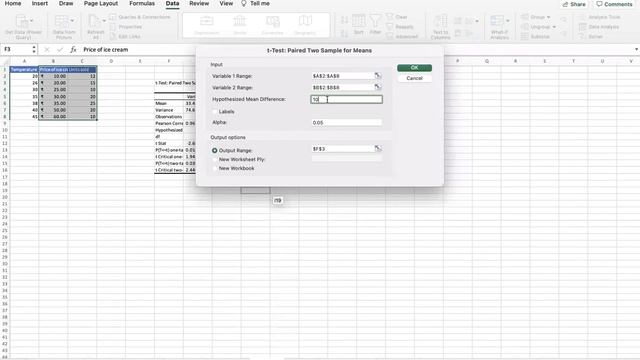Click the Tell me search box
This screenshot has width=640, height=360.
(256, 3)
